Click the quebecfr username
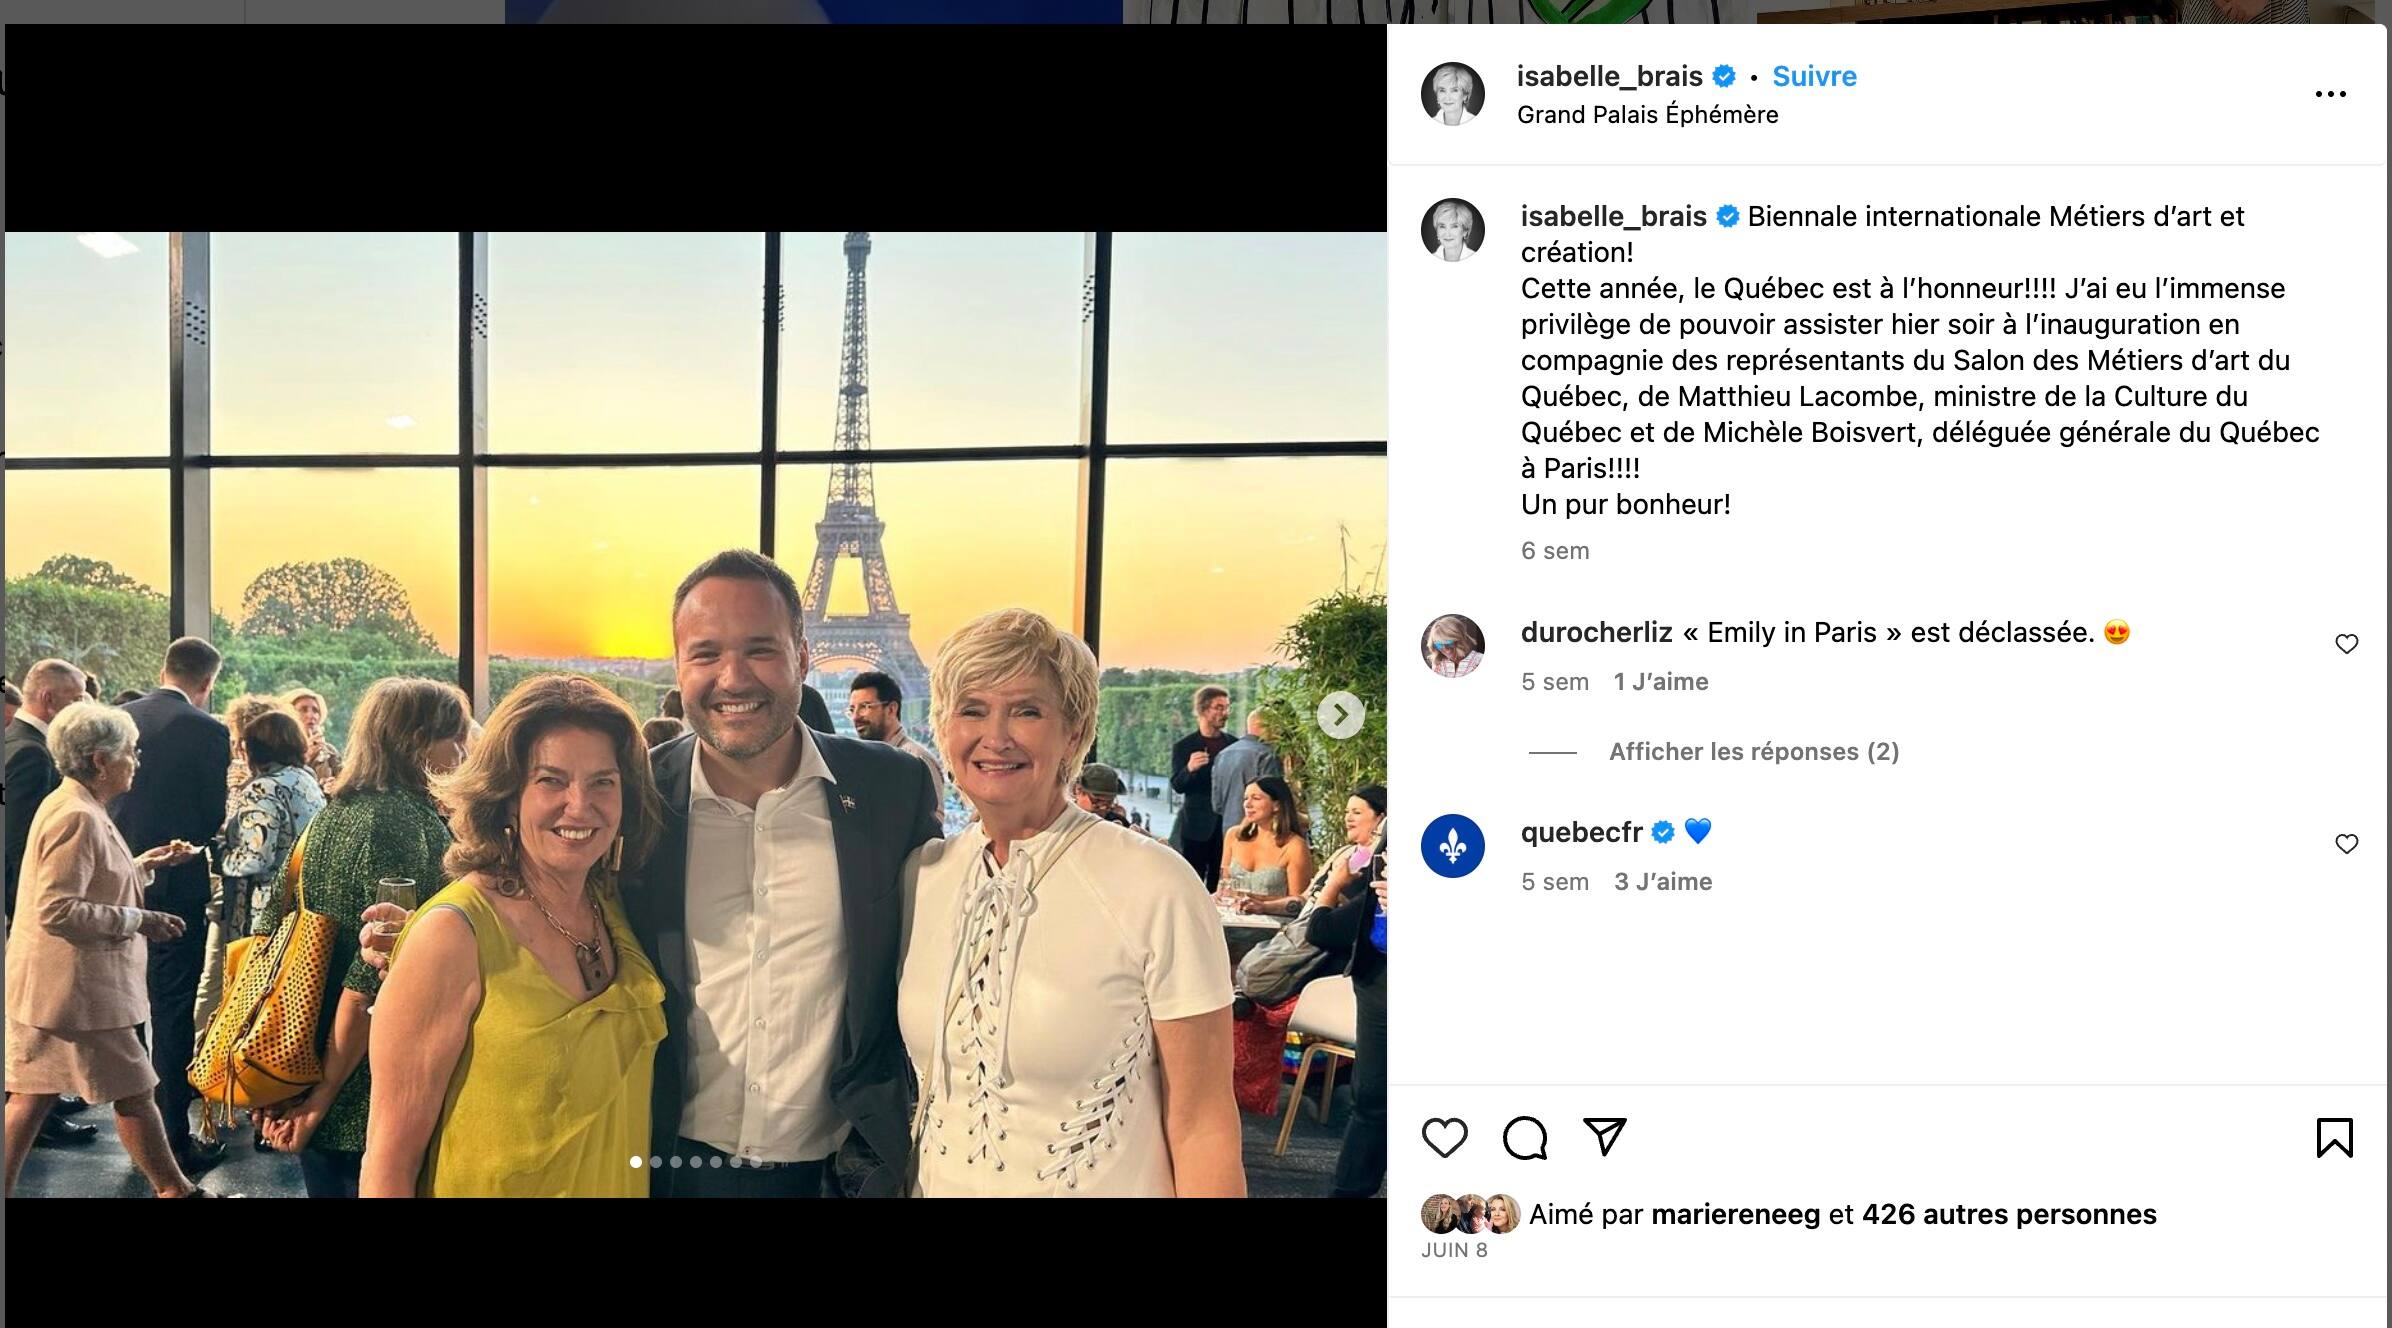The width and height of the screenshot is (2392, 1328). (x=1581, y=832)
